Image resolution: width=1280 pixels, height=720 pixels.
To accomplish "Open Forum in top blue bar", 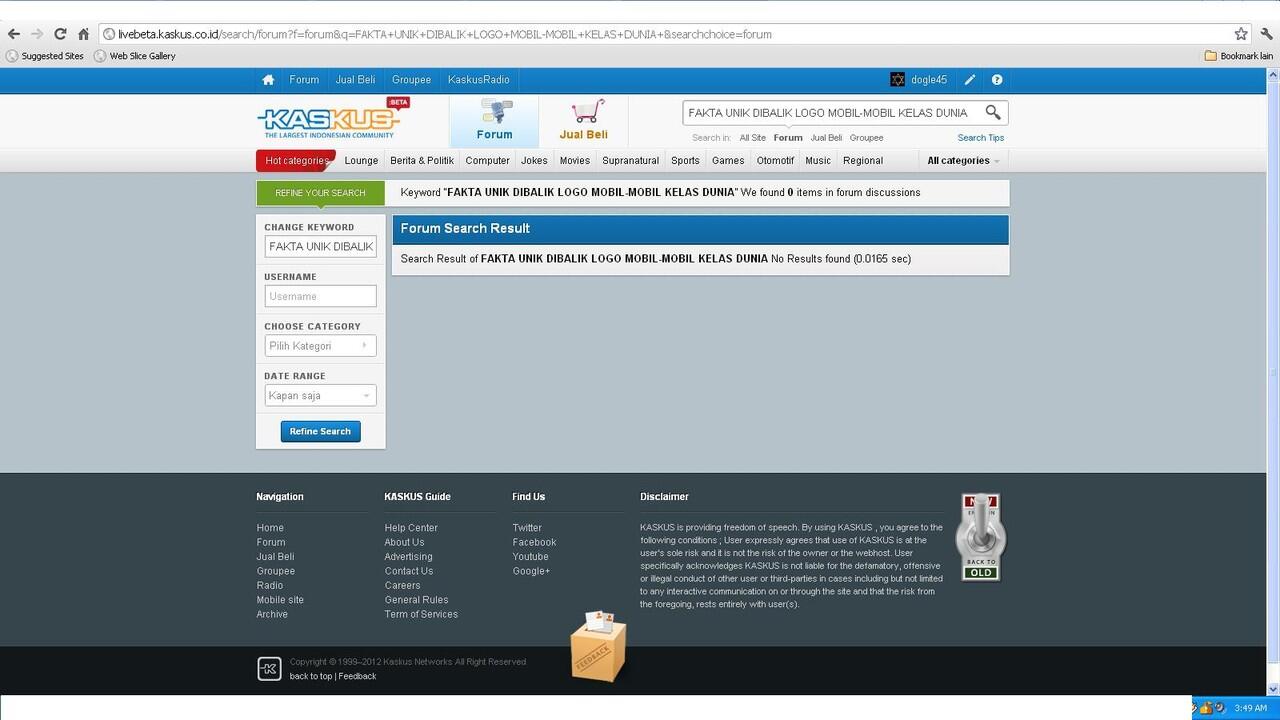I will pos(304,80).
